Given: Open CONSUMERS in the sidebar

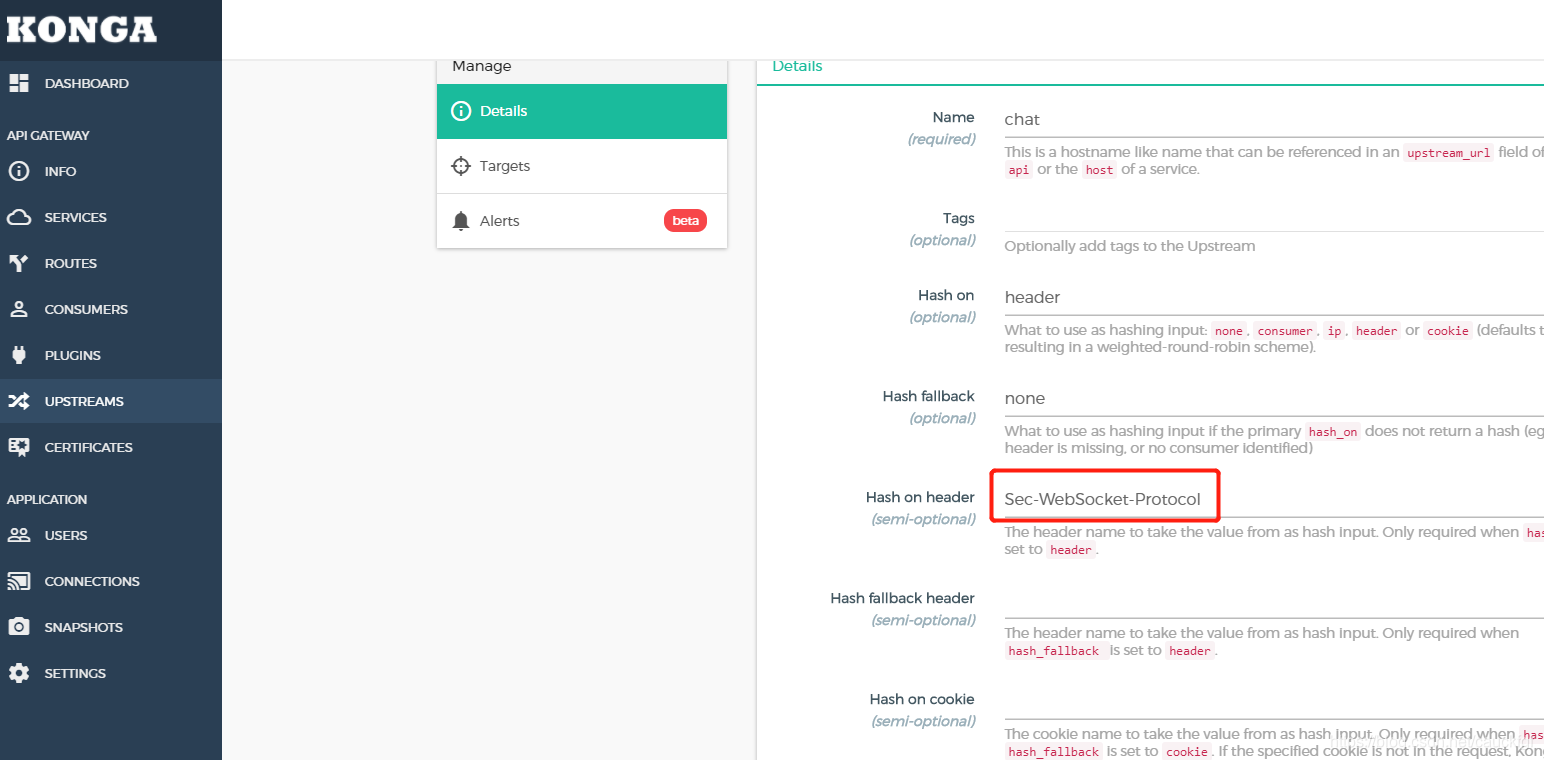Looking at the screenshot, I should [x=111, y=309].
